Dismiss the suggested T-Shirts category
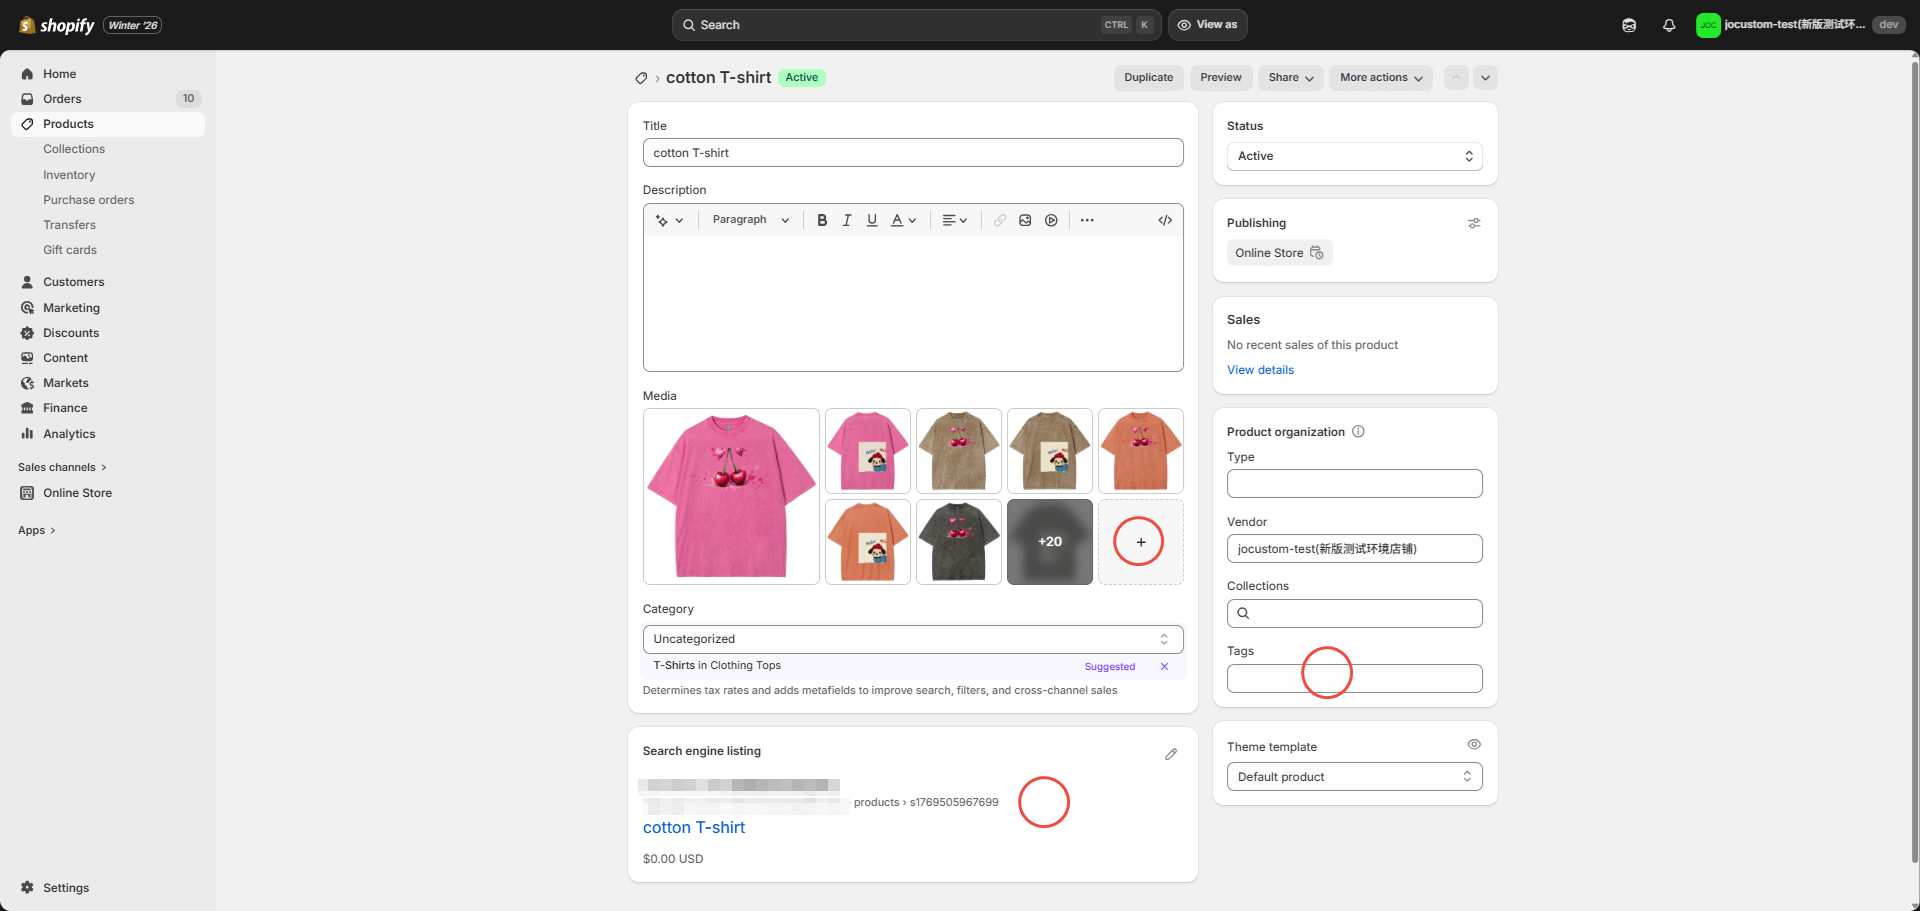Screen dimensions: 1920x911 click(x=1164, y=667)
